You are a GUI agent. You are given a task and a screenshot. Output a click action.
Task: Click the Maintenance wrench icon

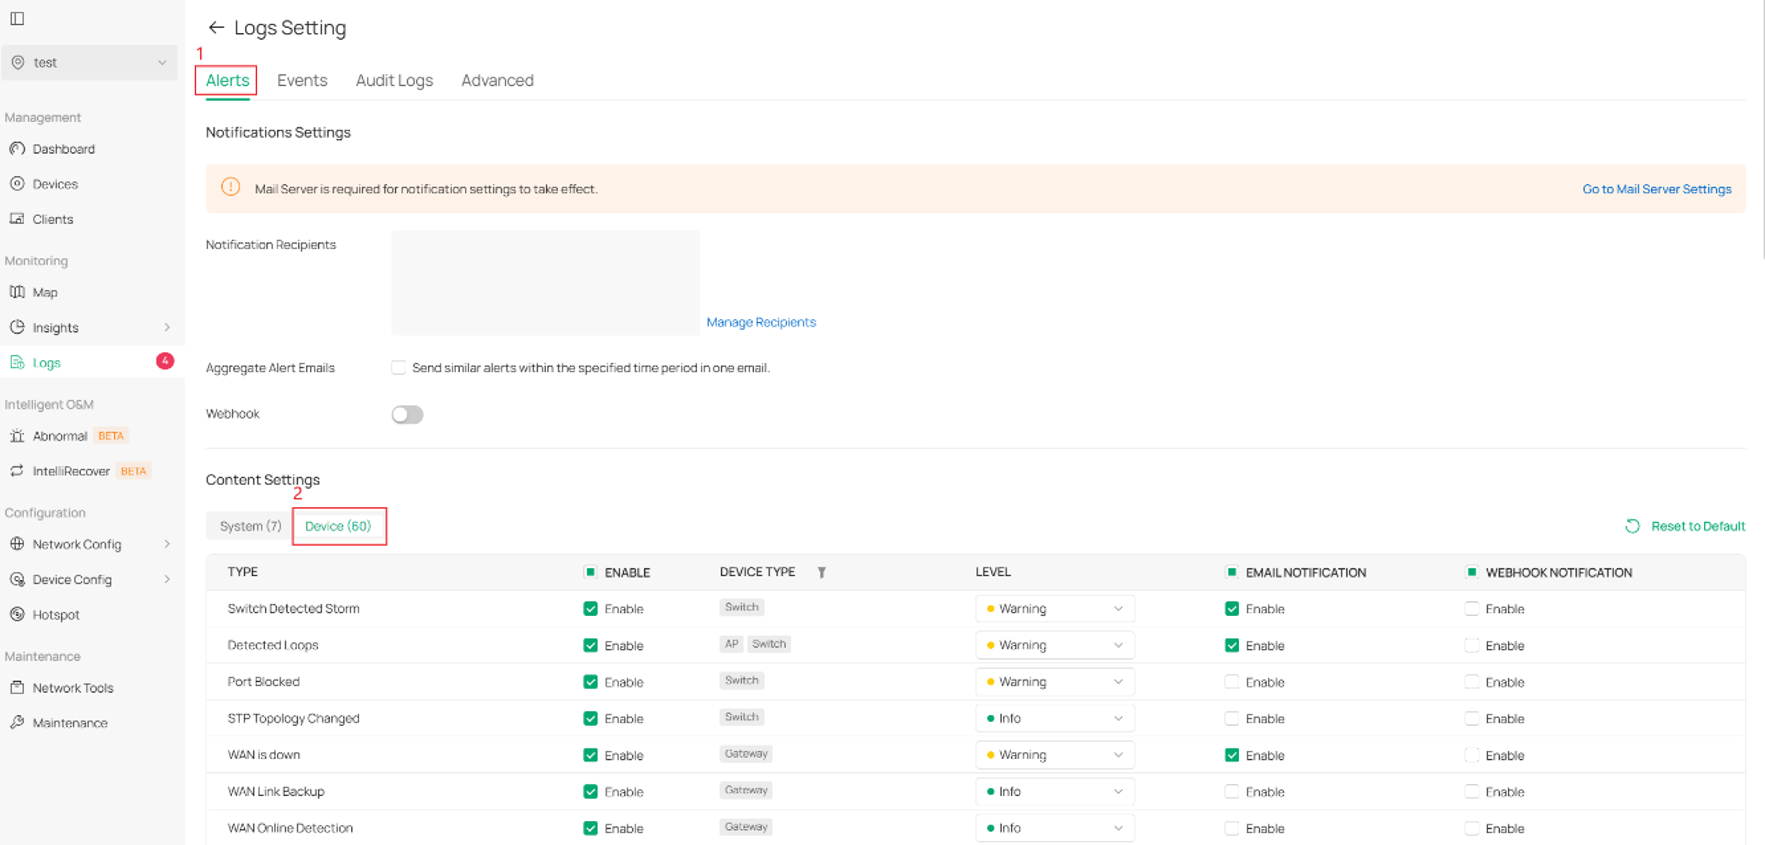(x=17, y=723)
